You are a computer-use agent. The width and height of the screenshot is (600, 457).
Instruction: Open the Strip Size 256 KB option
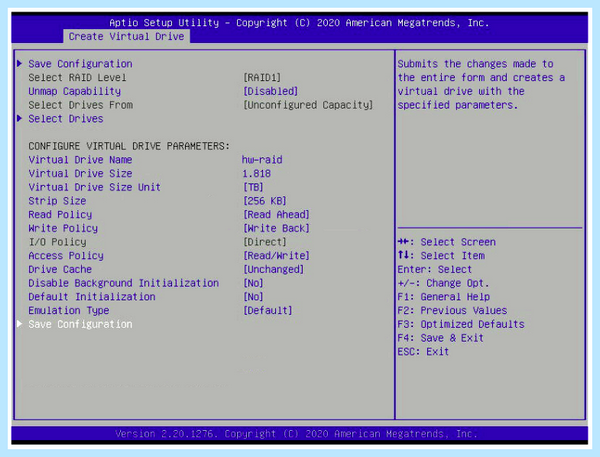(265, 201)
